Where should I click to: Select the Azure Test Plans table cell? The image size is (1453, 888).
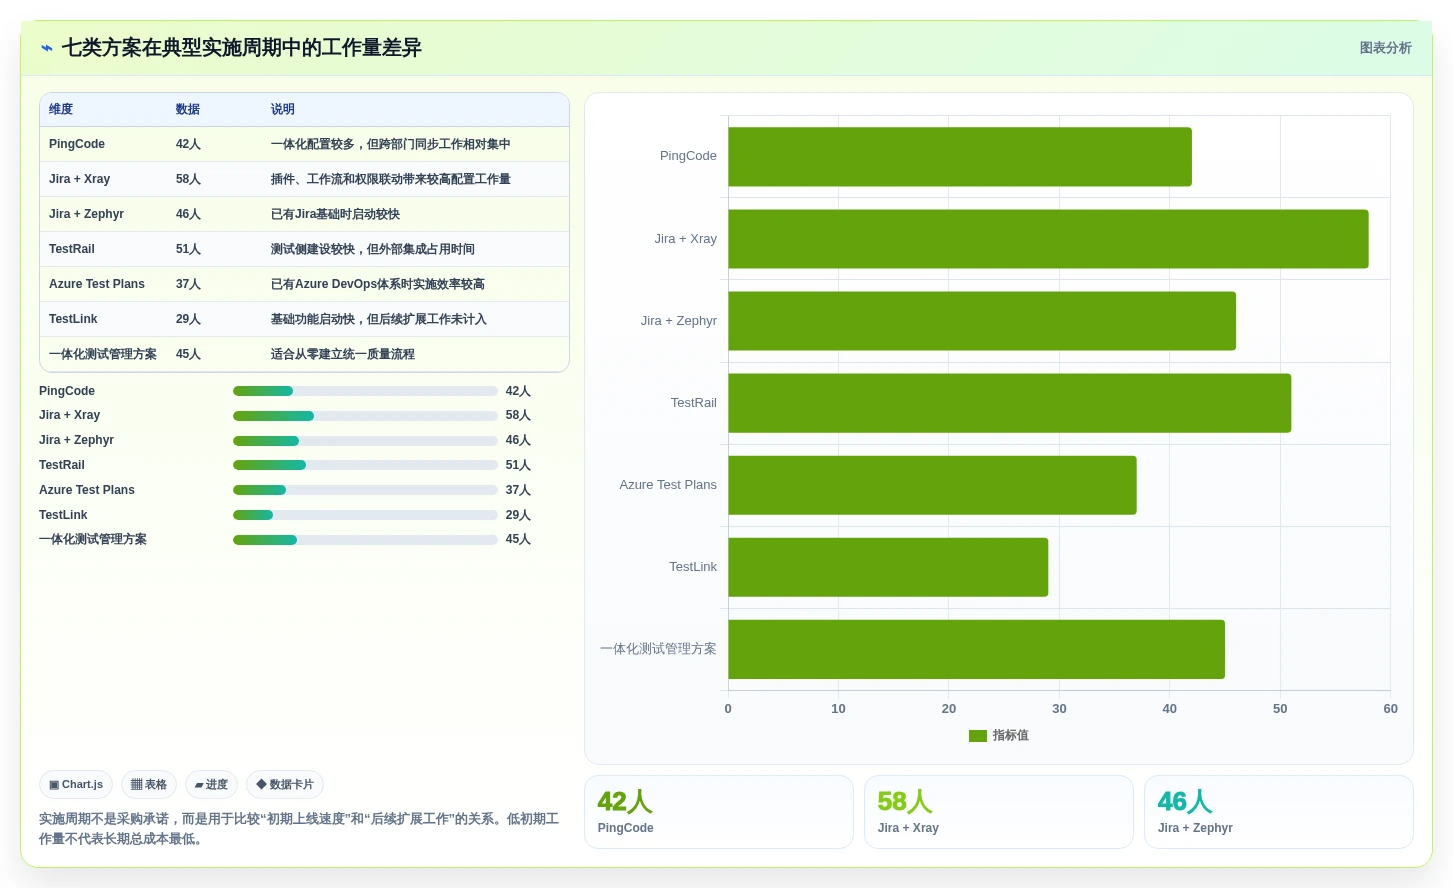click(x=97, y=284)
